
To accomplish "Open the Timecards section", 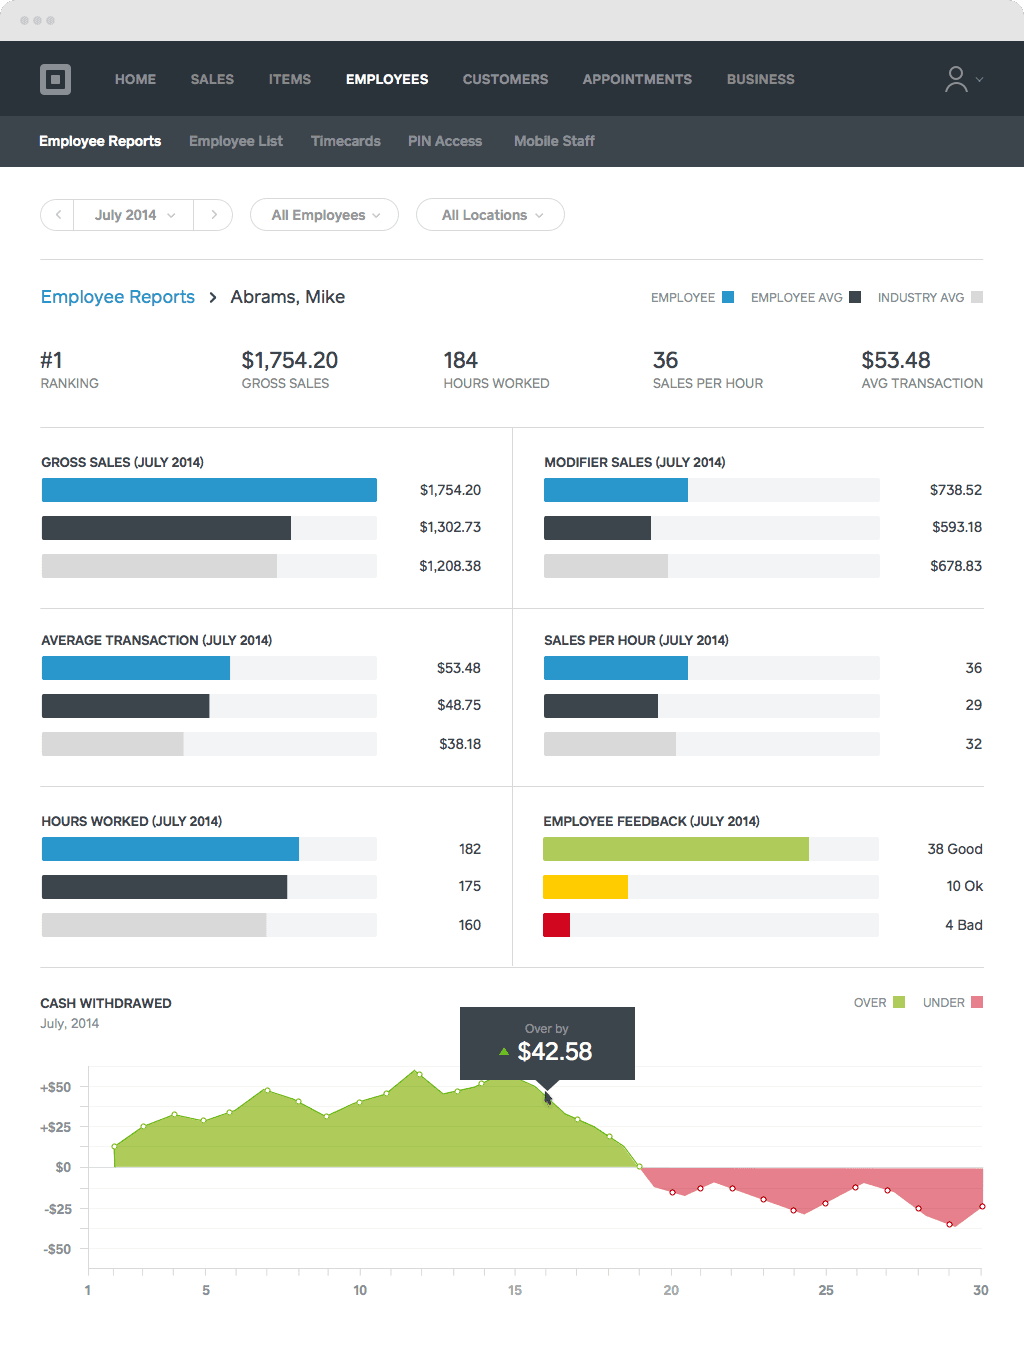I will 345,141.
